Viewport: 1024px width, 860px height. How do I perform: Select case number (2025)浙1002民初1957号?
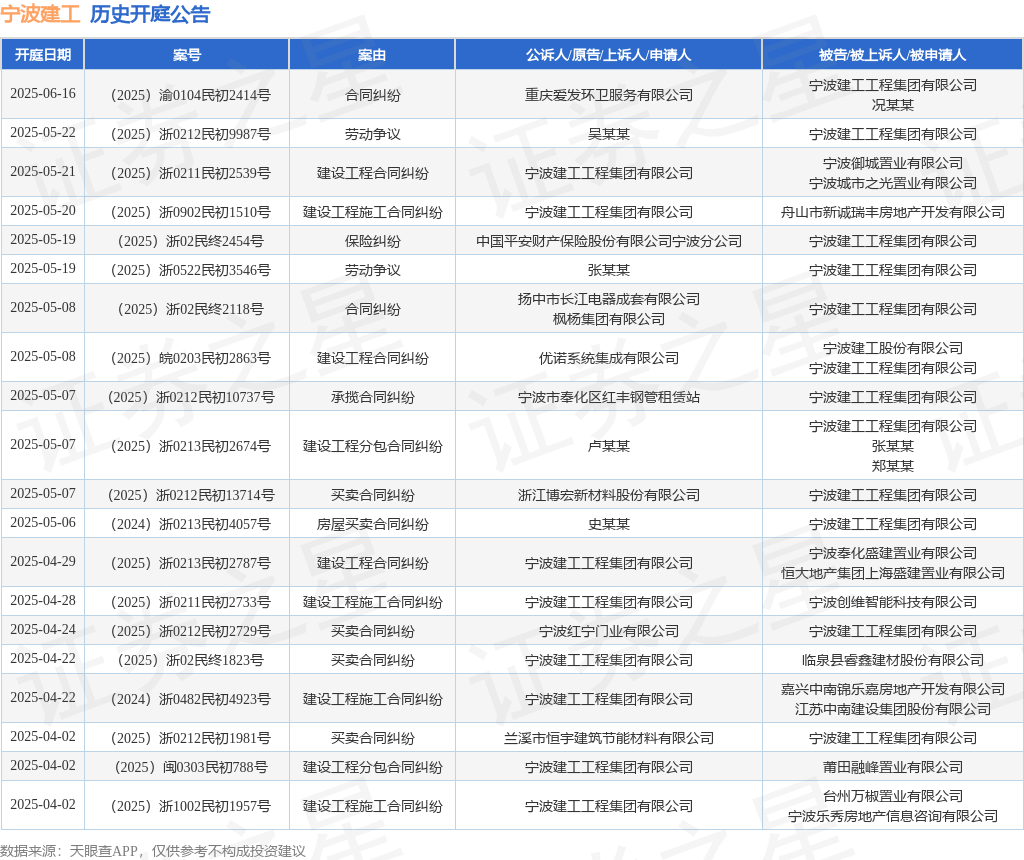pyautogui.click(x=190, y=806)
